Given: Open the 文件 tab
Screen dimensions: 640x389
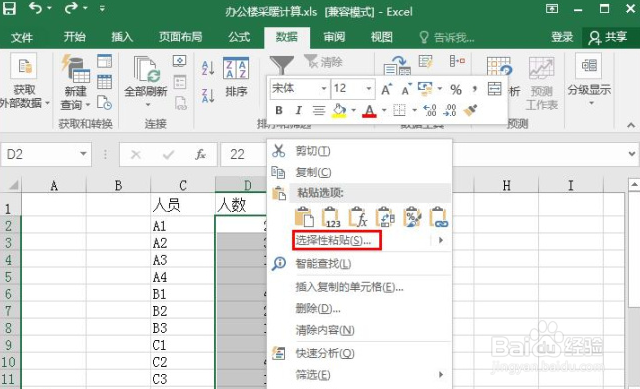Looking at the screenshot, I should tap(22, 38).
